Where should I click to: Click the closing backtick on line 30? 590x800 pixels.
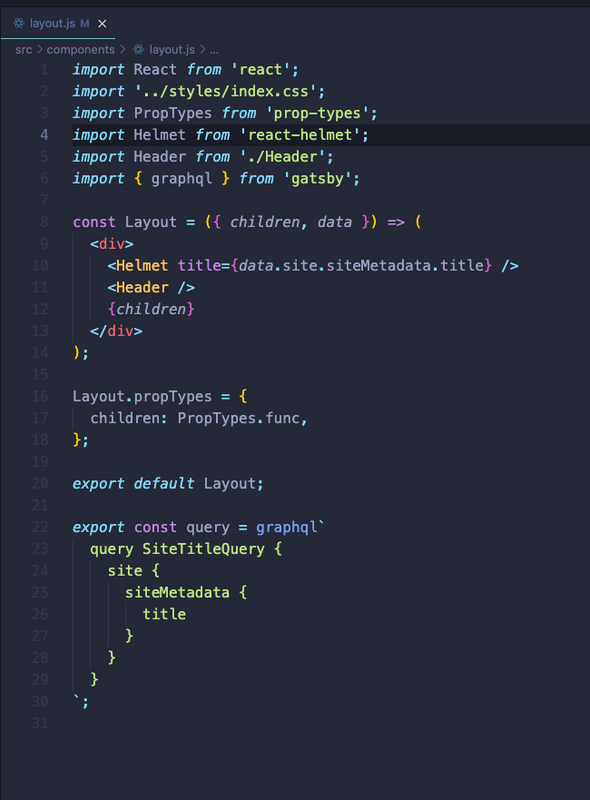click(77, 699)
